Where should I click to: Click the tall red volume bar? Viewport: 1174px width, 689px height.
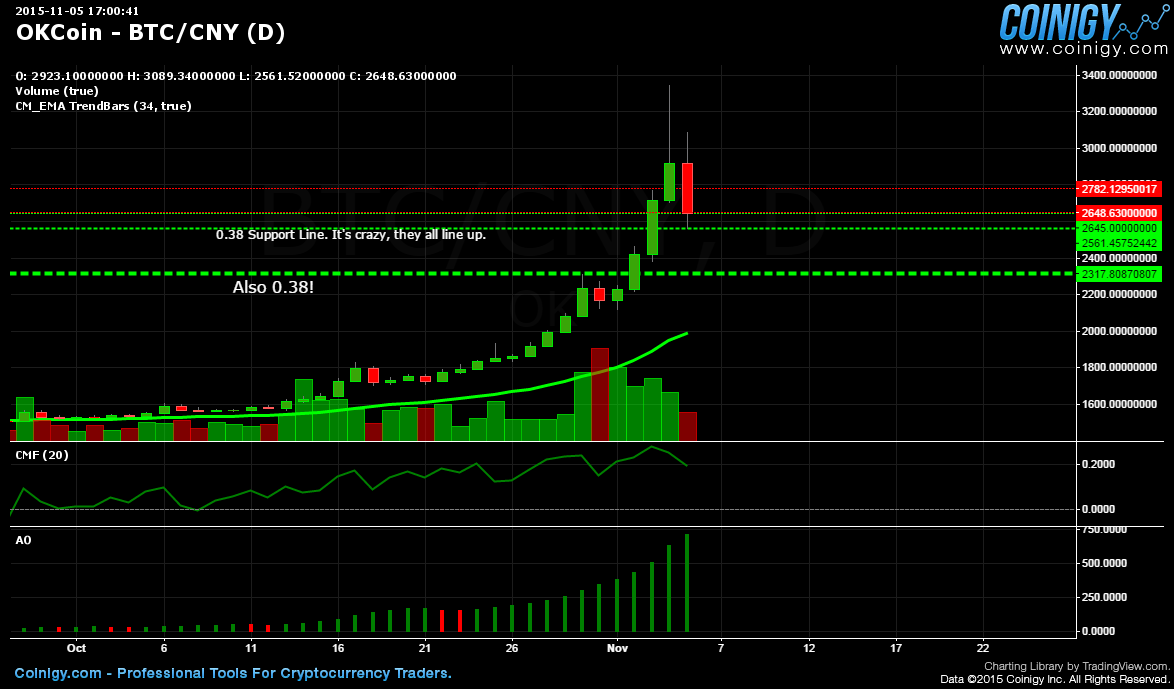click(x=600, y=395)
